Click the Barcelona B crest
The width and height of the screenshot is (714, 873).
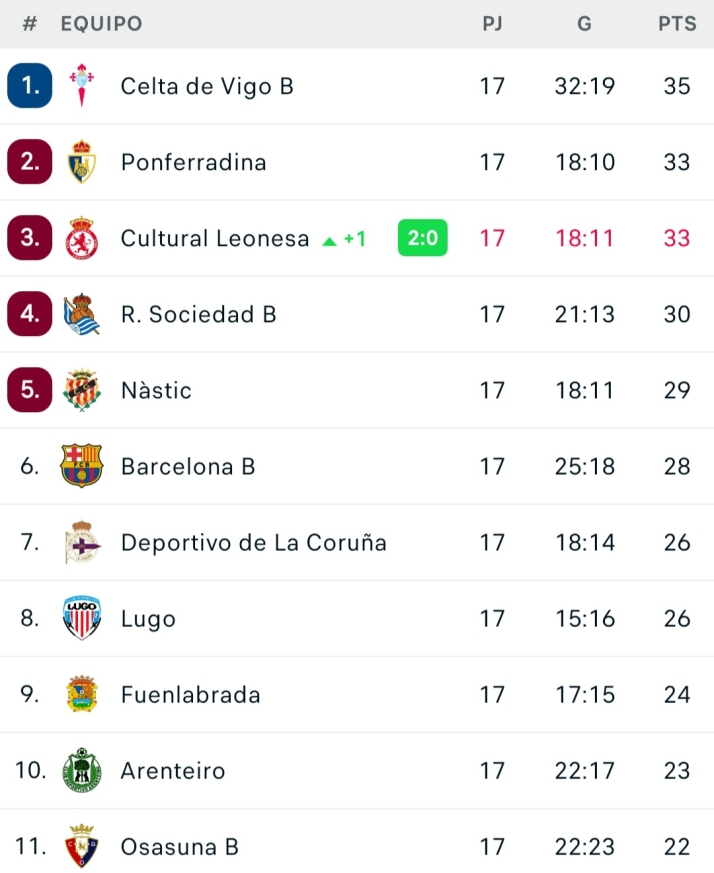81,466
